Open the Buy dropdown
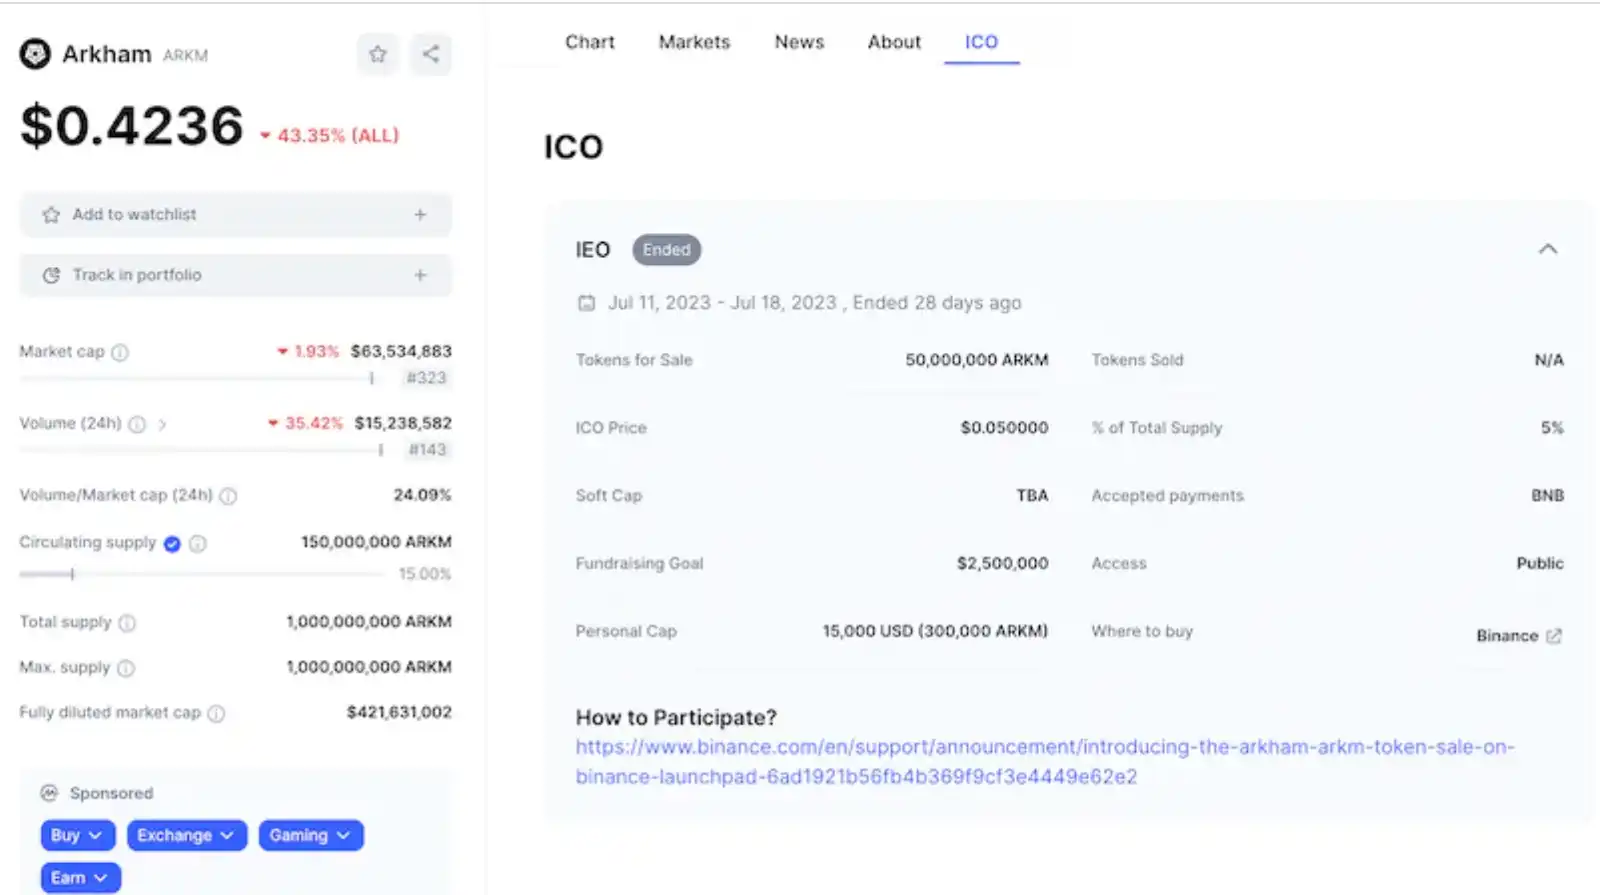This screenshot has height=895, width=1600. [x=78, y=835]
